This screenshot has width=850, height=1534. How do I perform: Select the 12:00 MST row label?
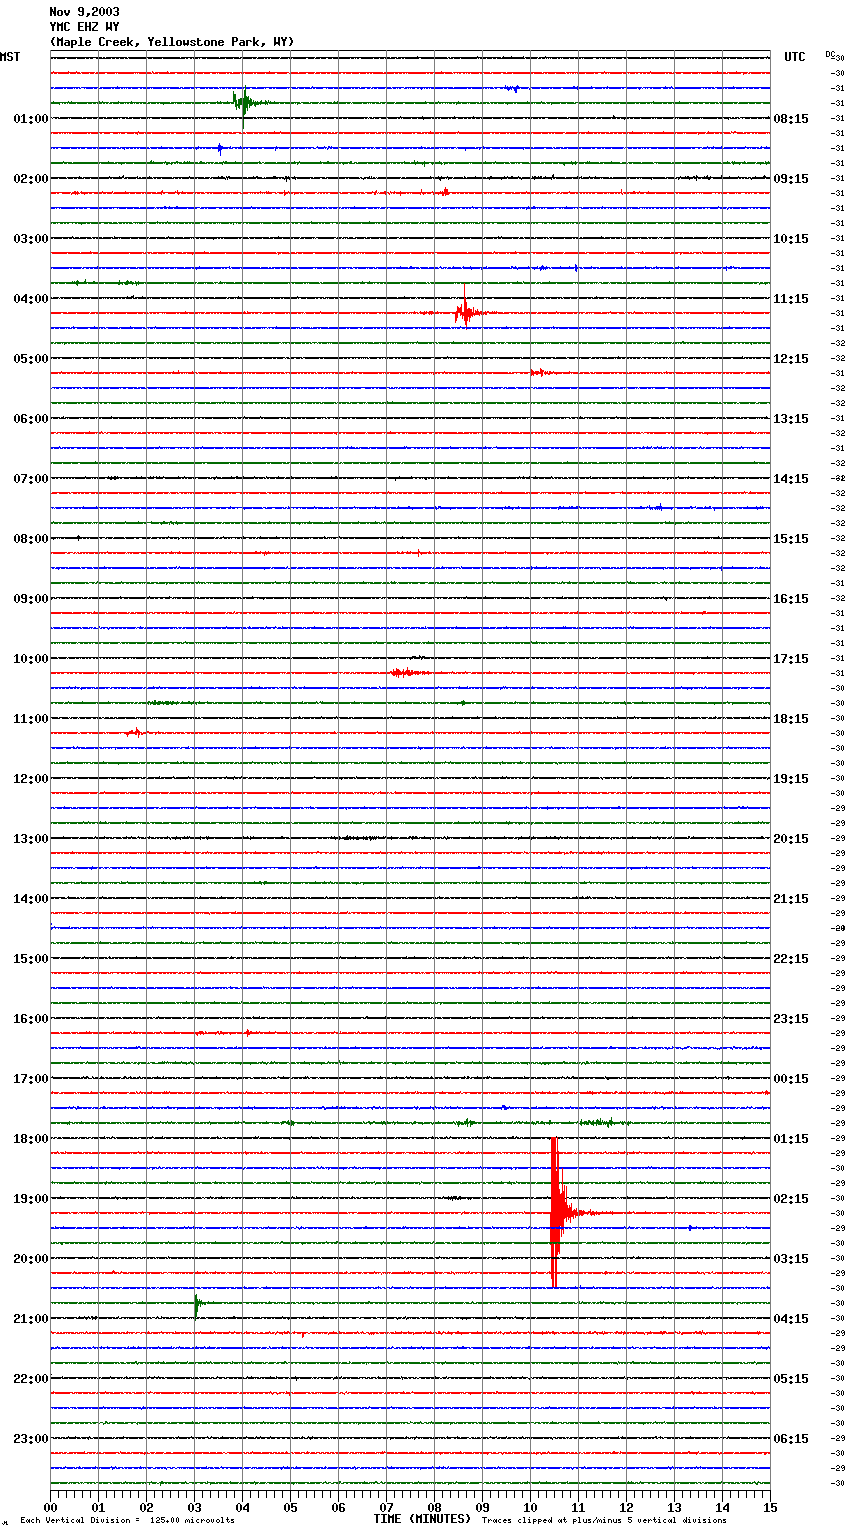point(31,779)
